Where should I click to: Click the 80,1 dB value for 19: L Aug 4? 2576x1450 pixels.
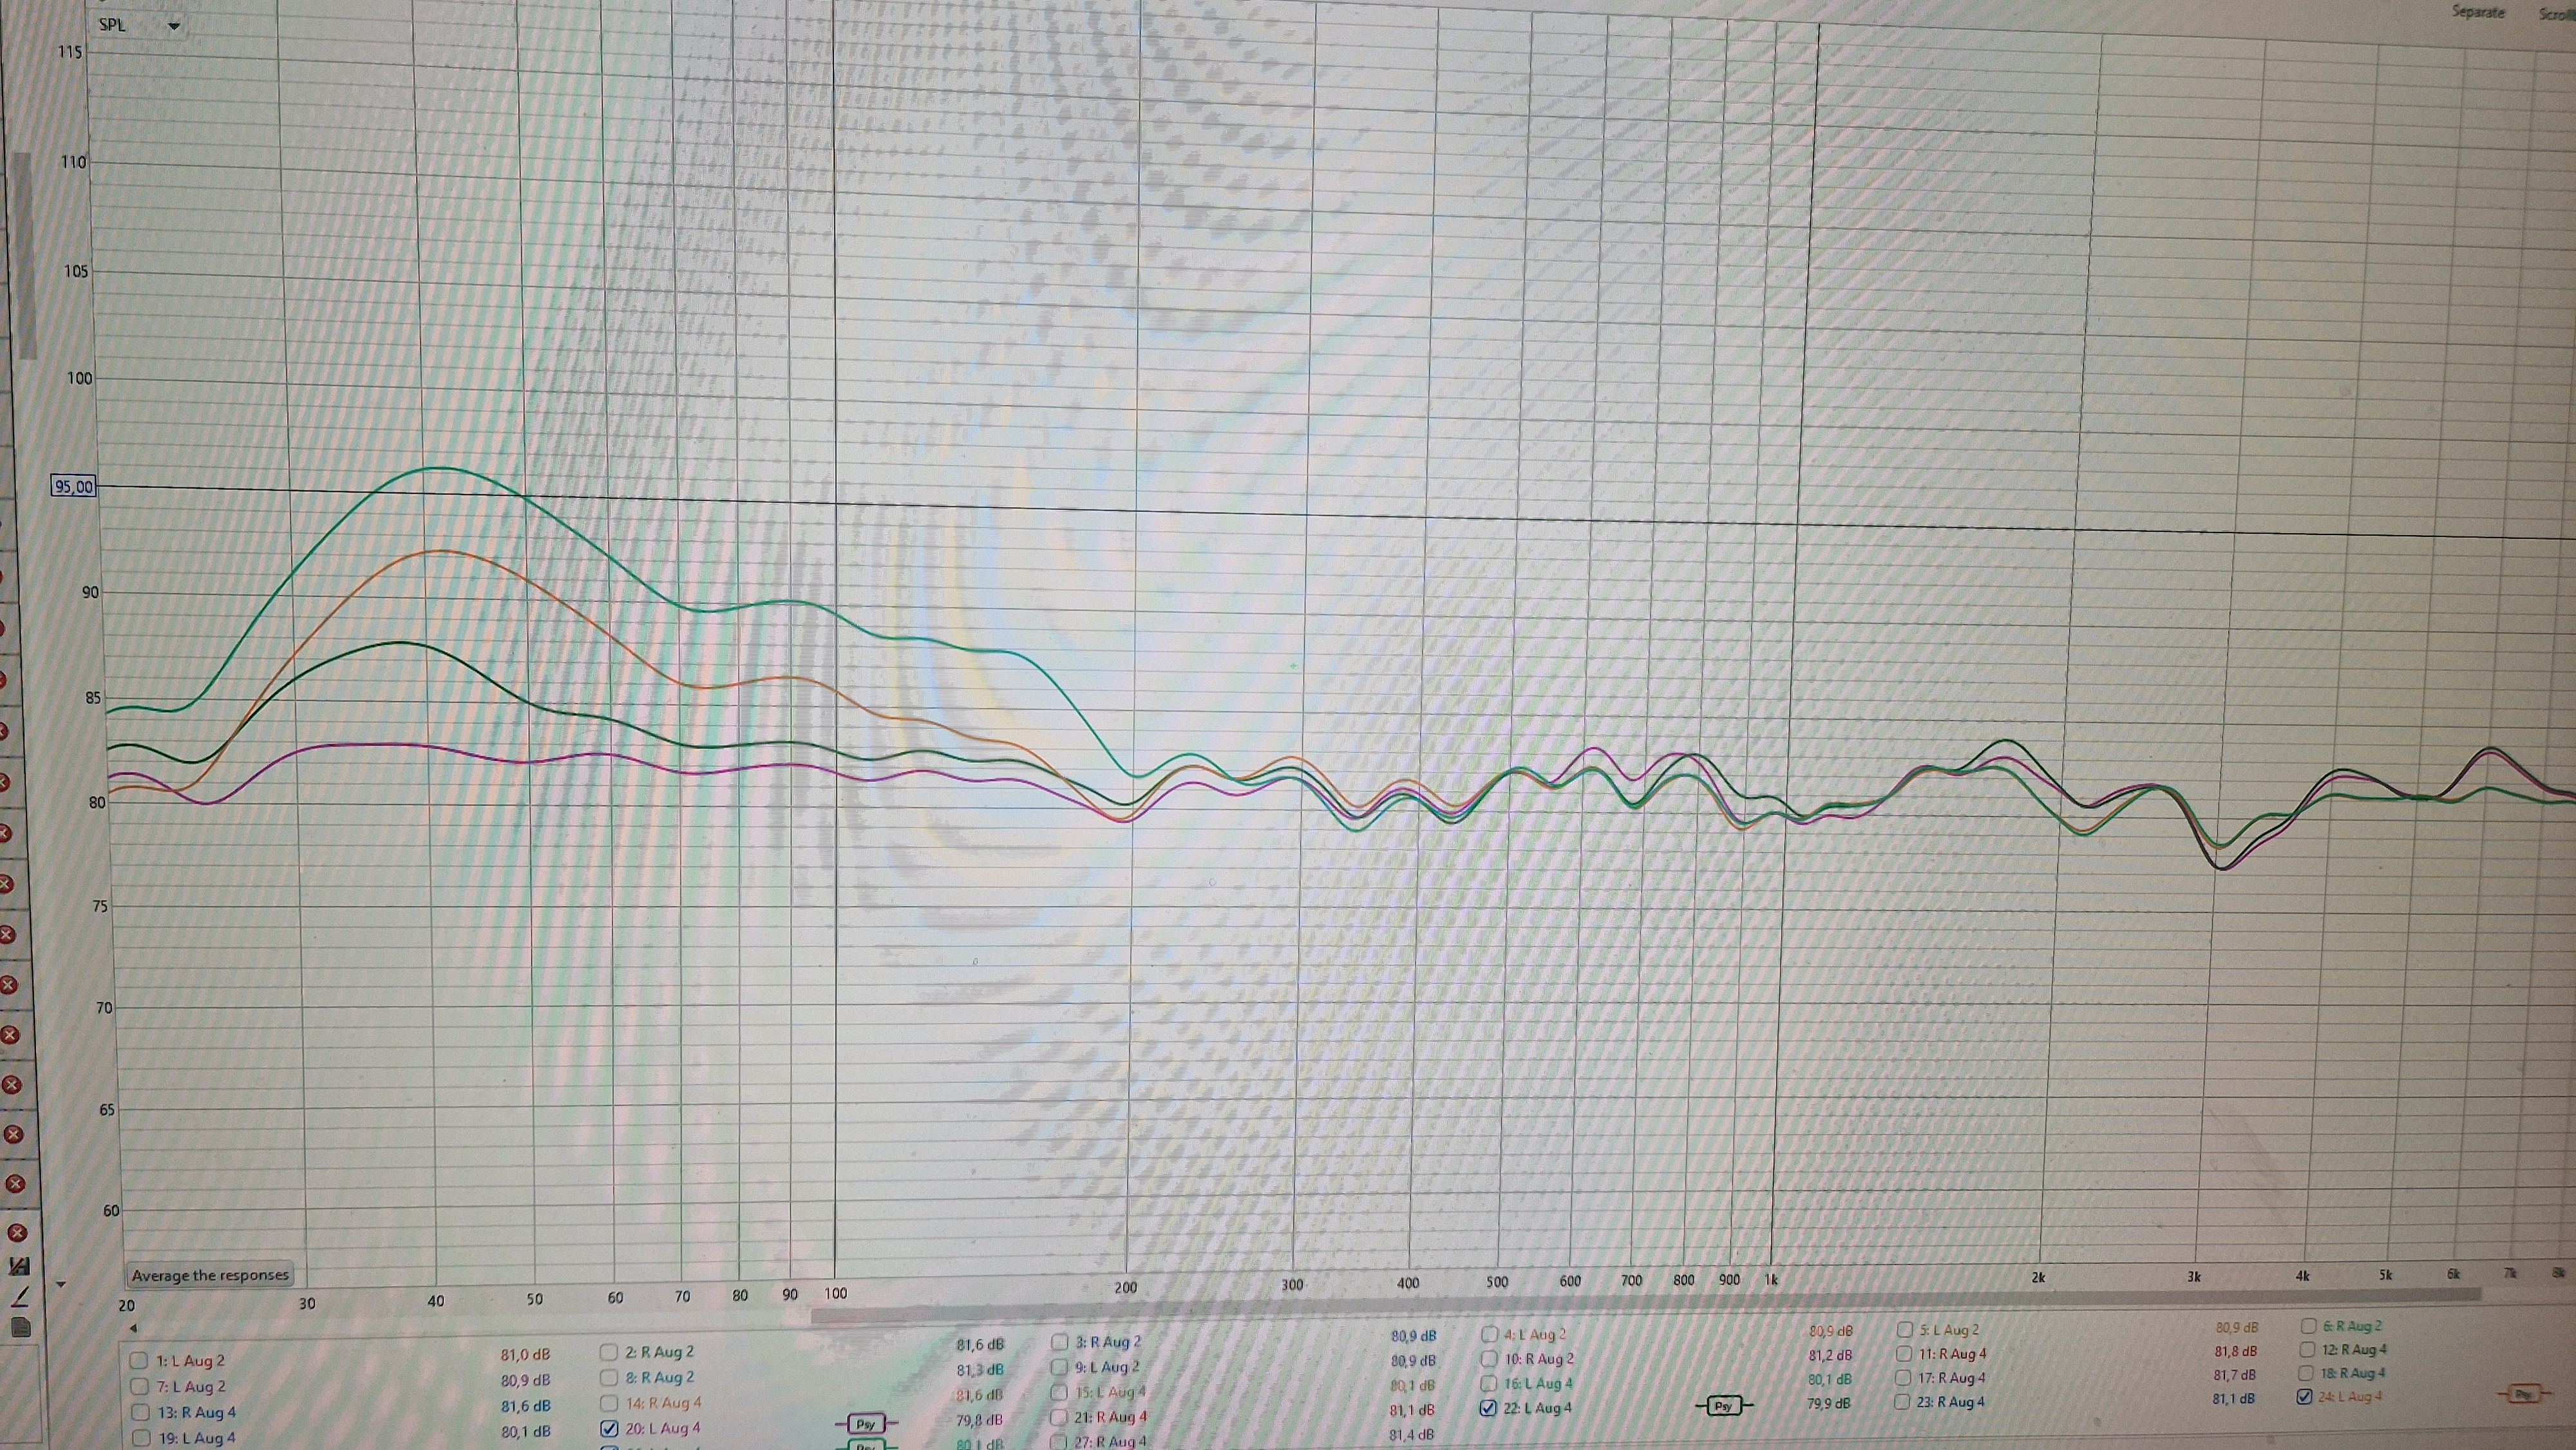tap(526, 1432)
